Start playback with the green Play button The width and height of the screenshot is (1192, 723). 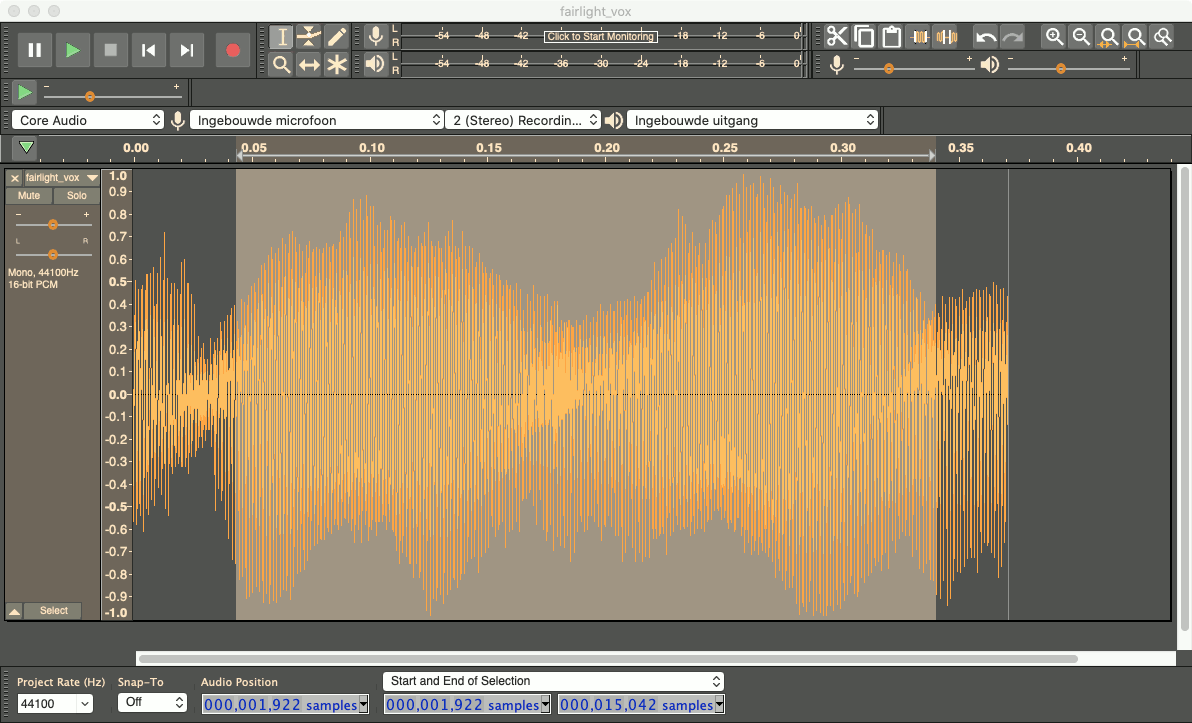72,50
